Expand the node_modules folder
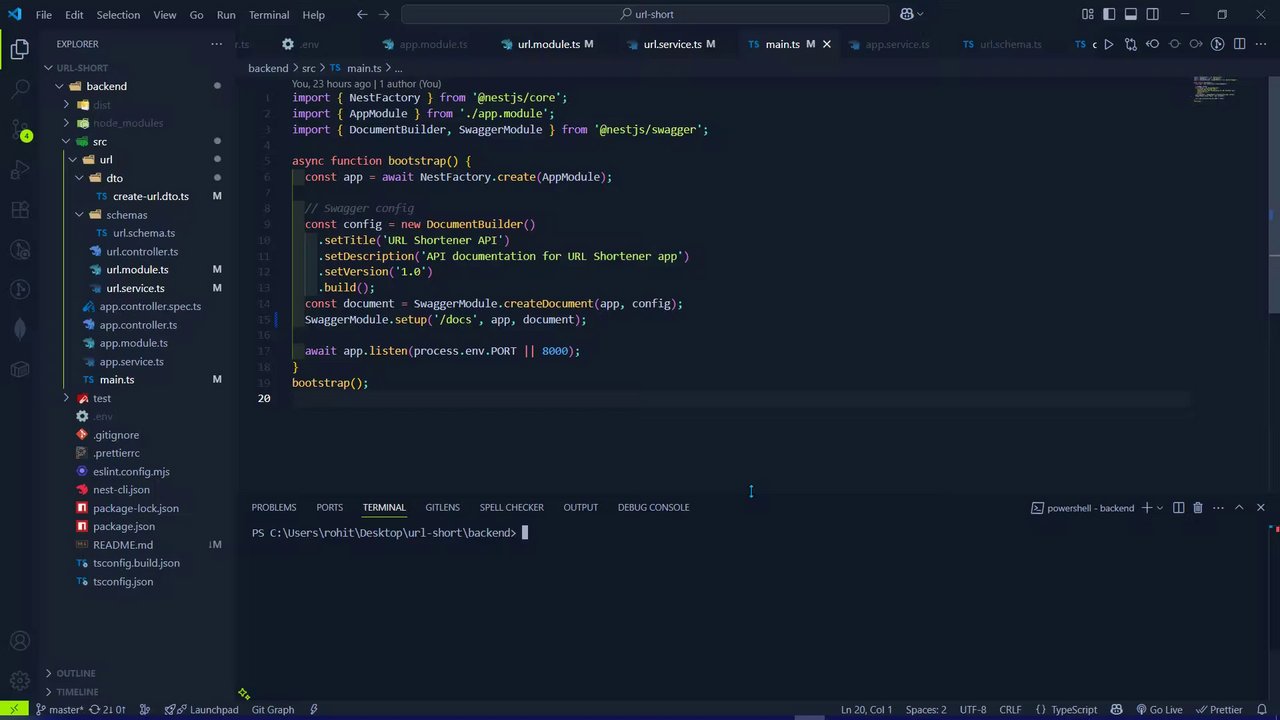The width and height of the screenshot is (1280, 720). (127, 123)
